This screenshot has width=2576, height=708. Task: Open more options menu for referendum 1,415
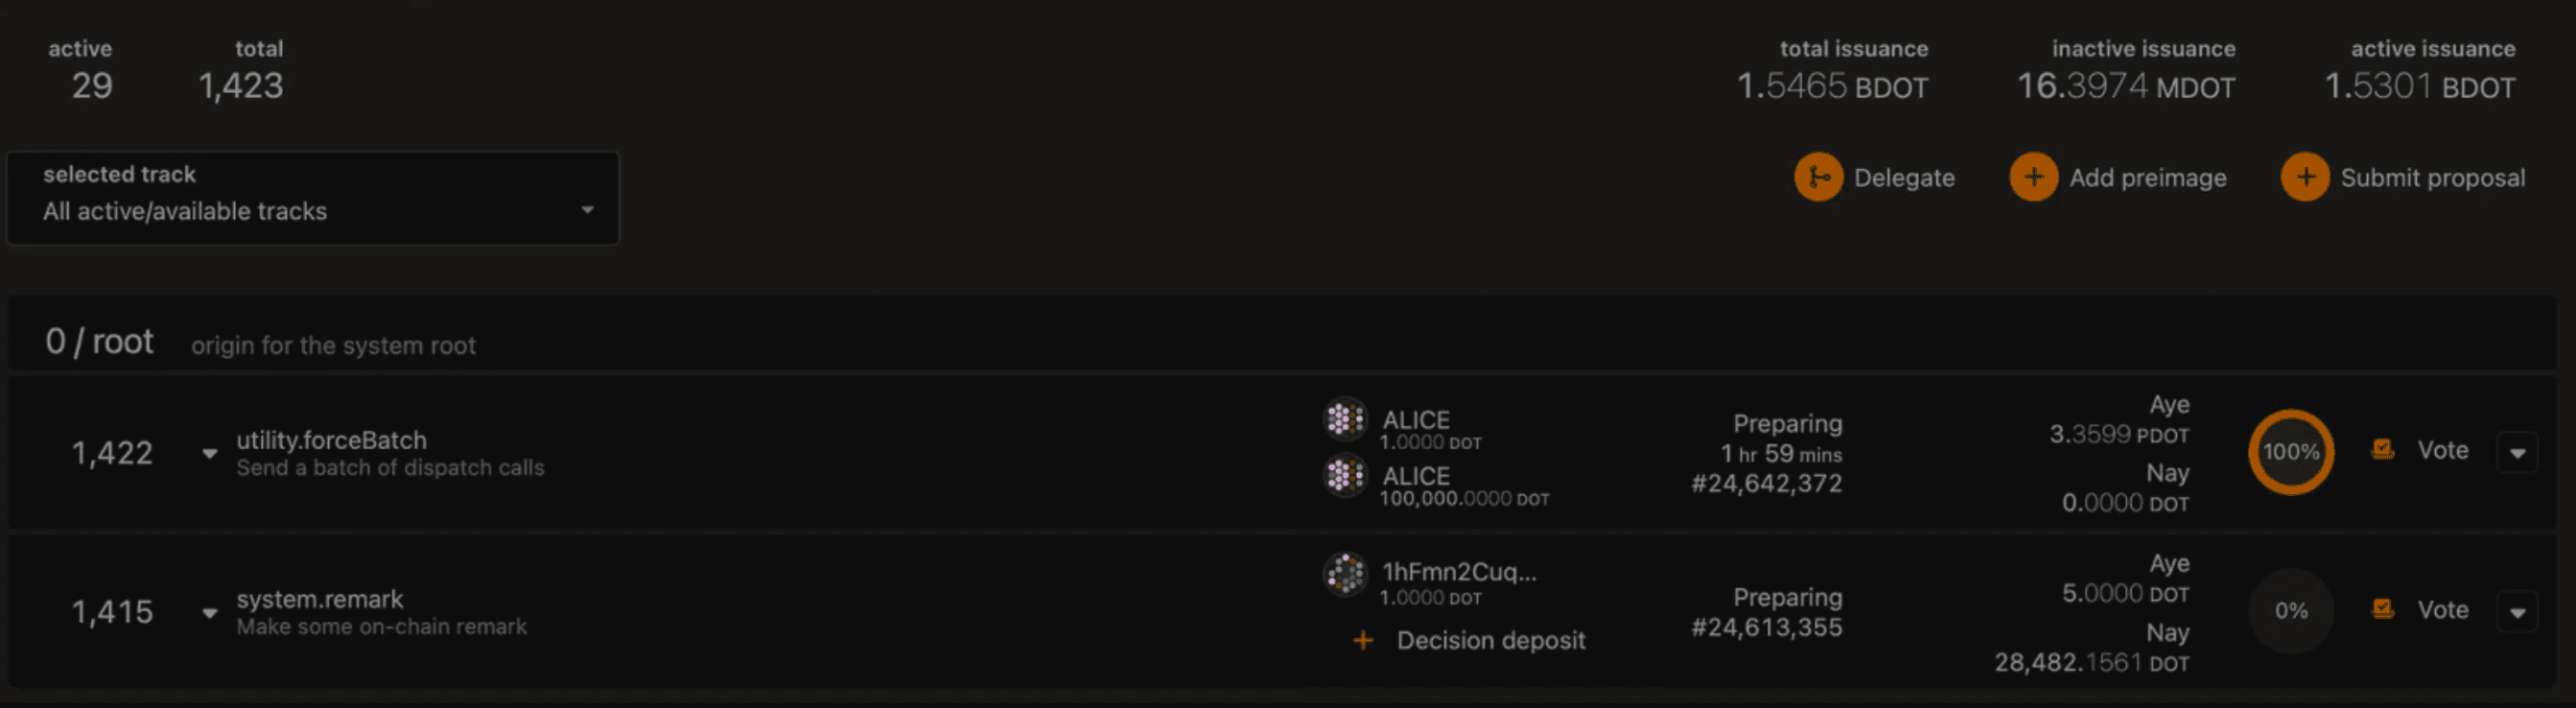click(x=2517, y=612)
